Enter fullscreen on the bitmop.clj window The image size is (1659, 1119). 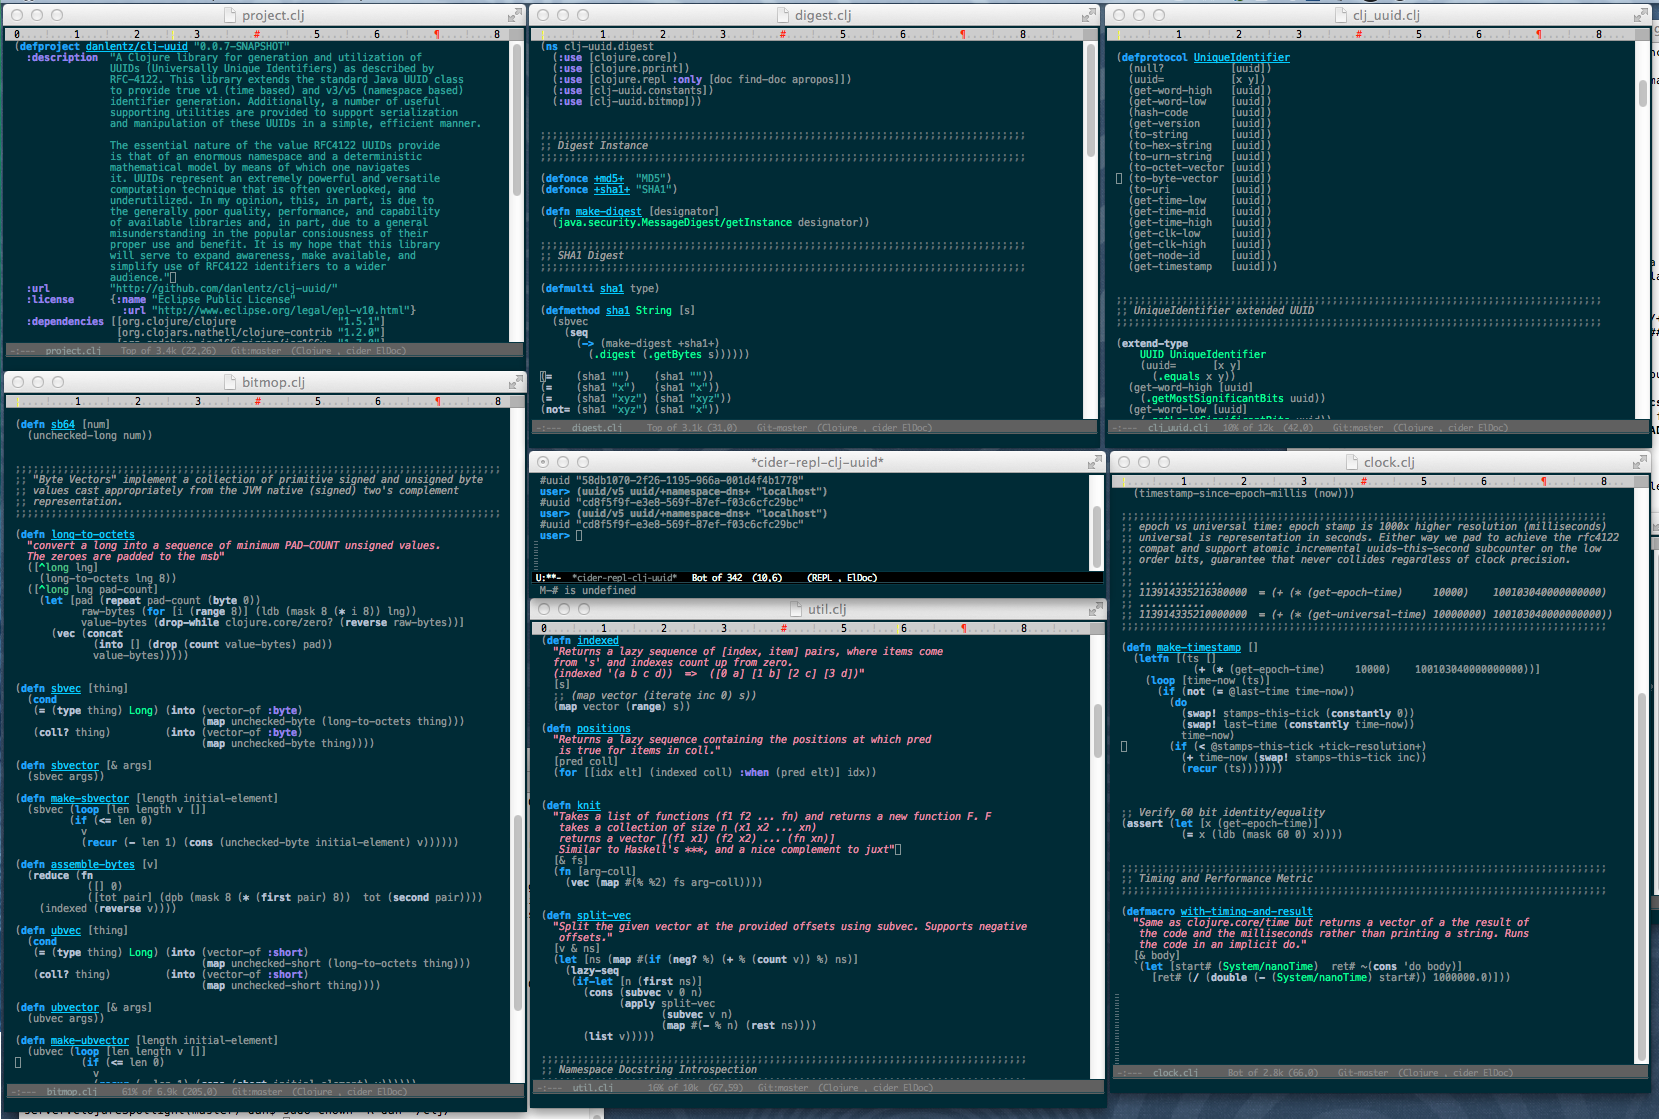pos(515,382)
